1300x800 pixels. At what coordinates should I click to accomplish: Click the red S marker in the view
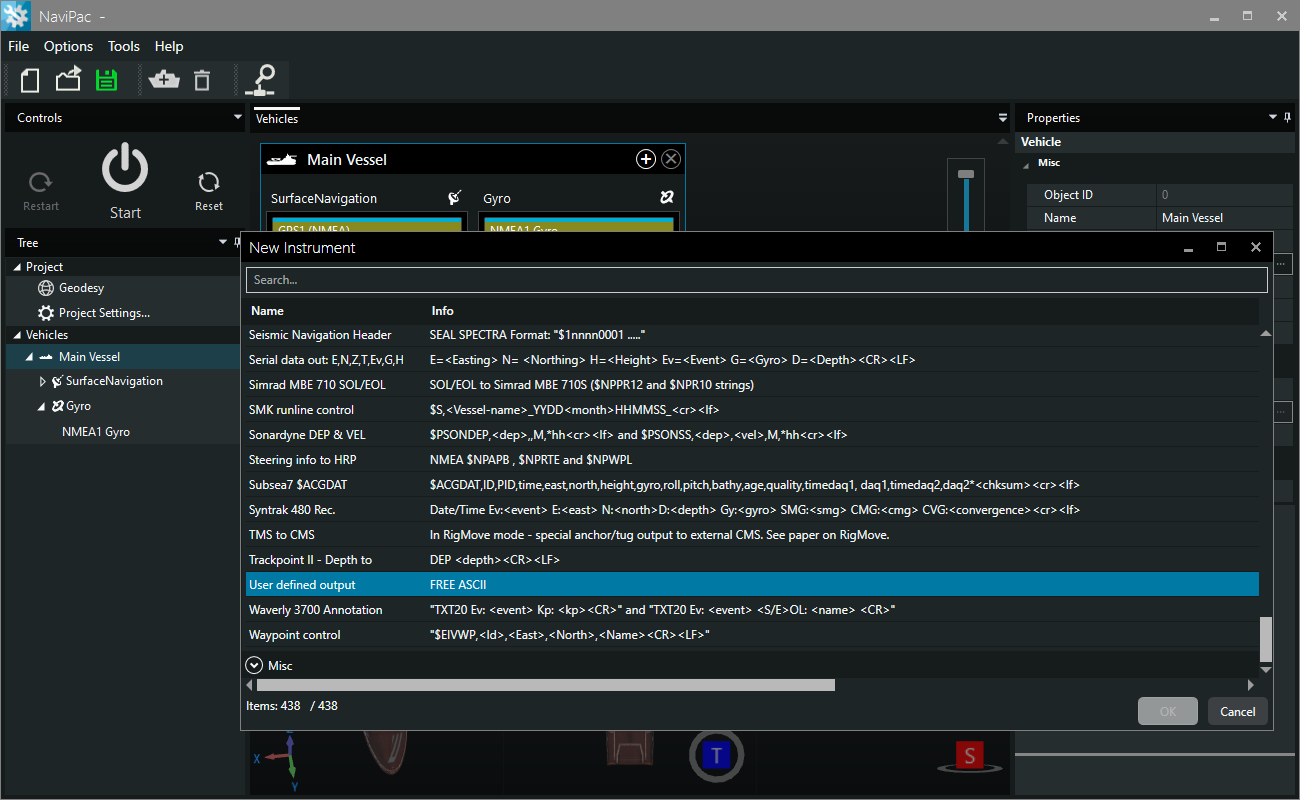point(968,756)
